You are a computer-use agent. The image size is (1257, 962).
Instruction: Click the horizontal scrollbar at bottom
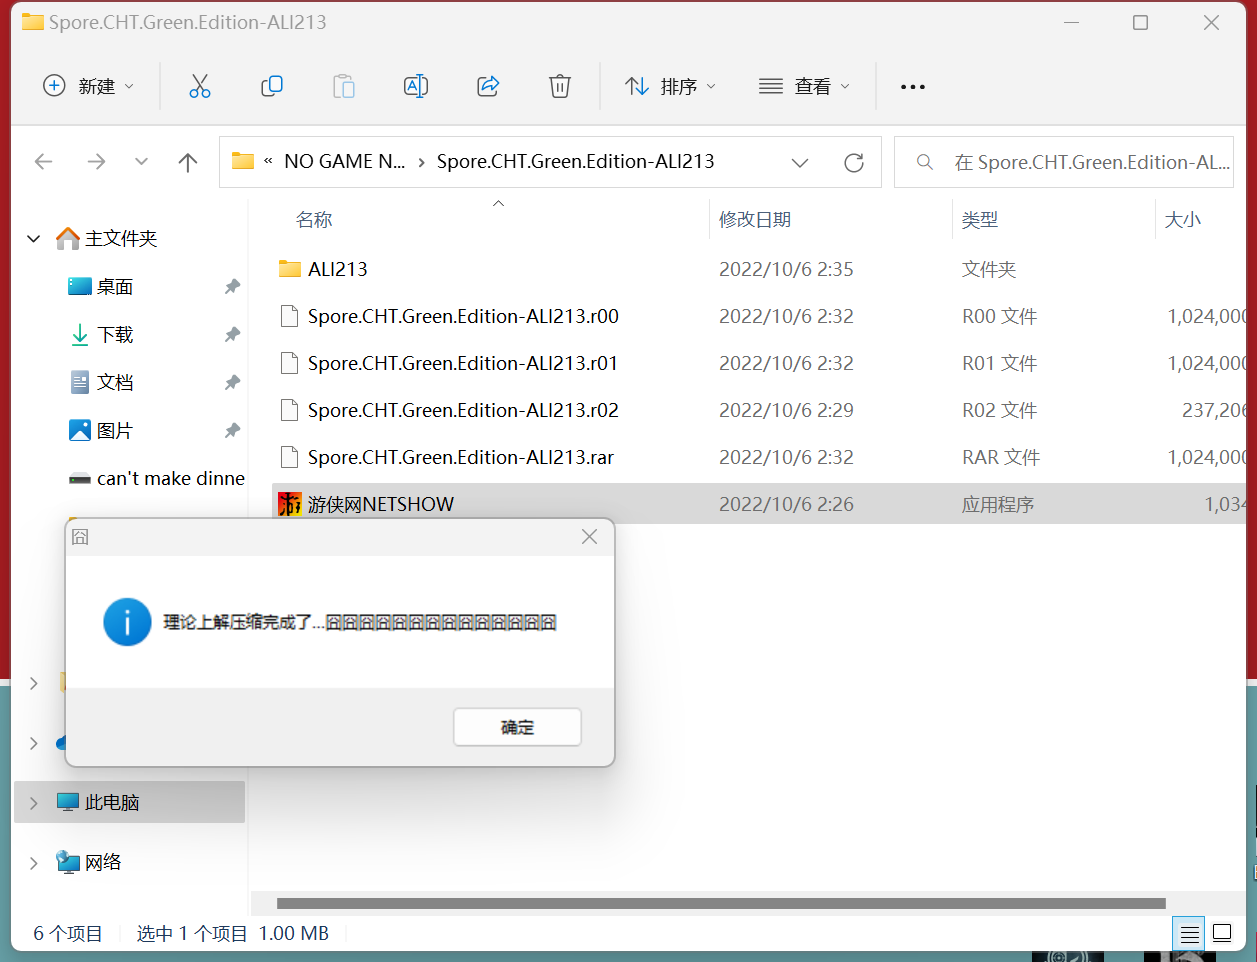point(720,903)
